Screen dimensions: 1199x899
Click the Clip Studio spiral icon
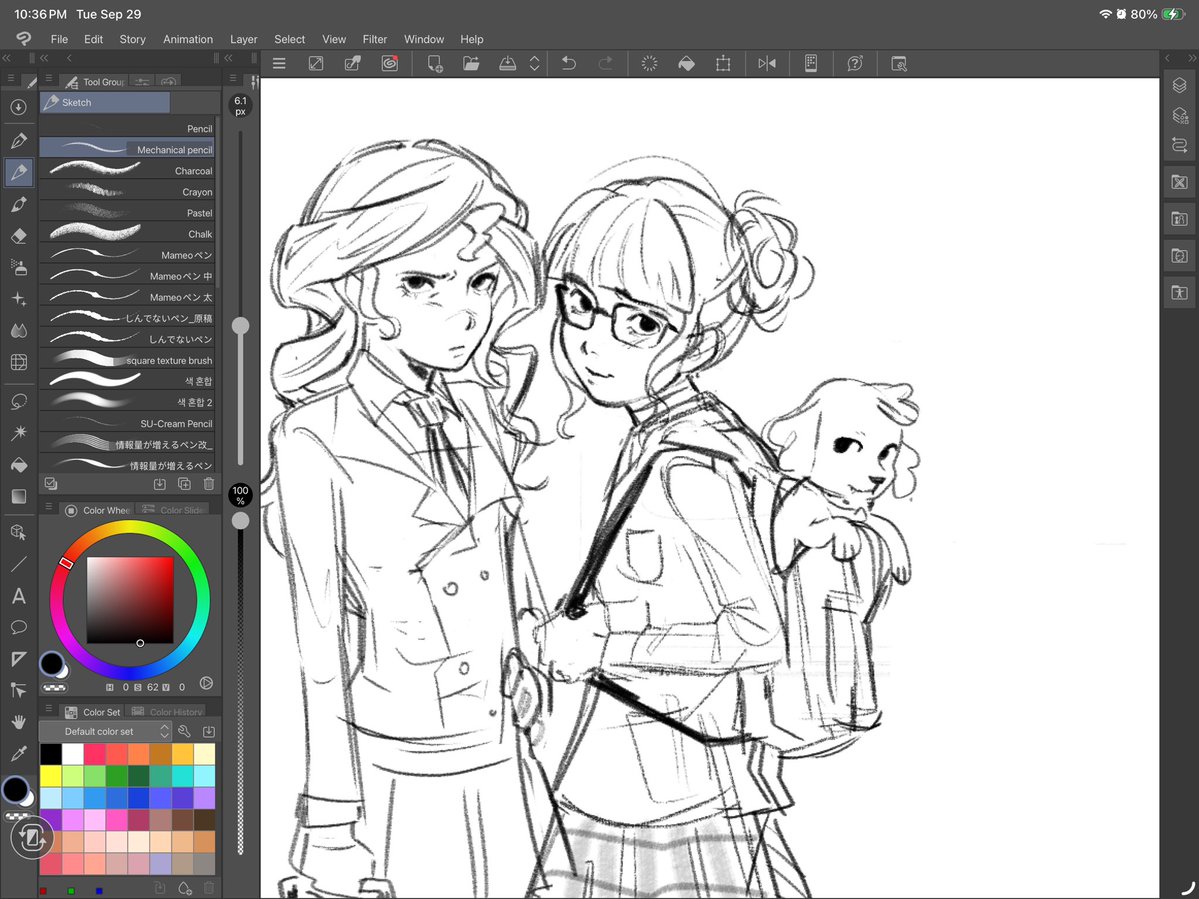point(390,64)
